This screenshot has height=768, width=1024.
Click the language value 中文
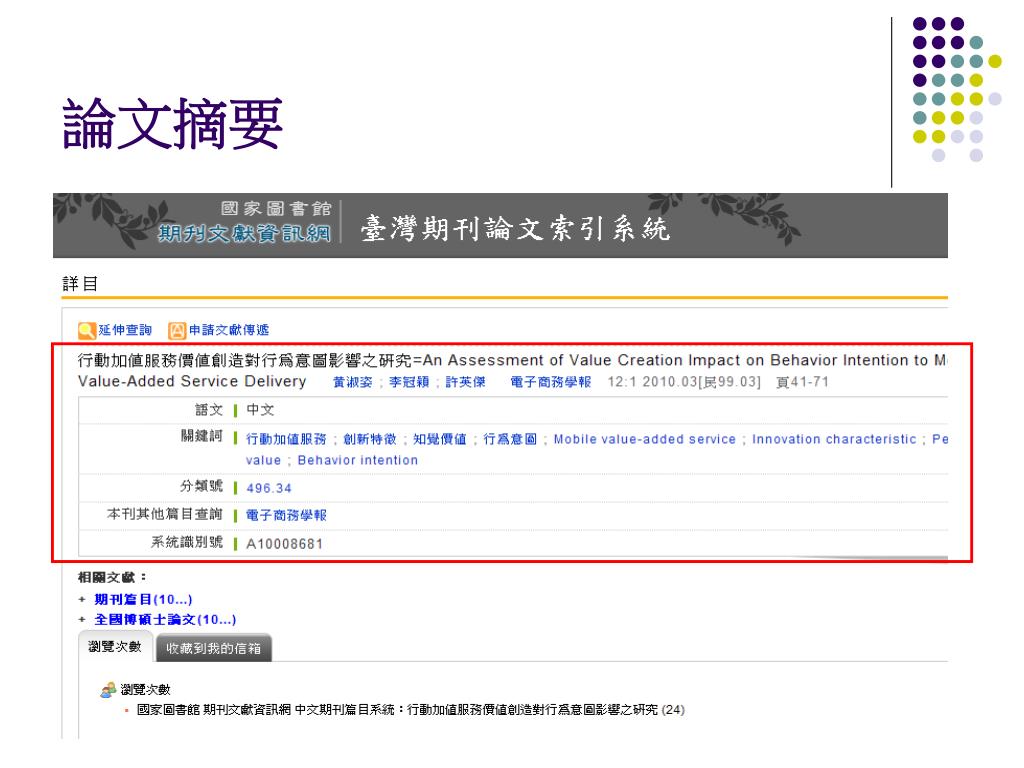pos(260,410)
